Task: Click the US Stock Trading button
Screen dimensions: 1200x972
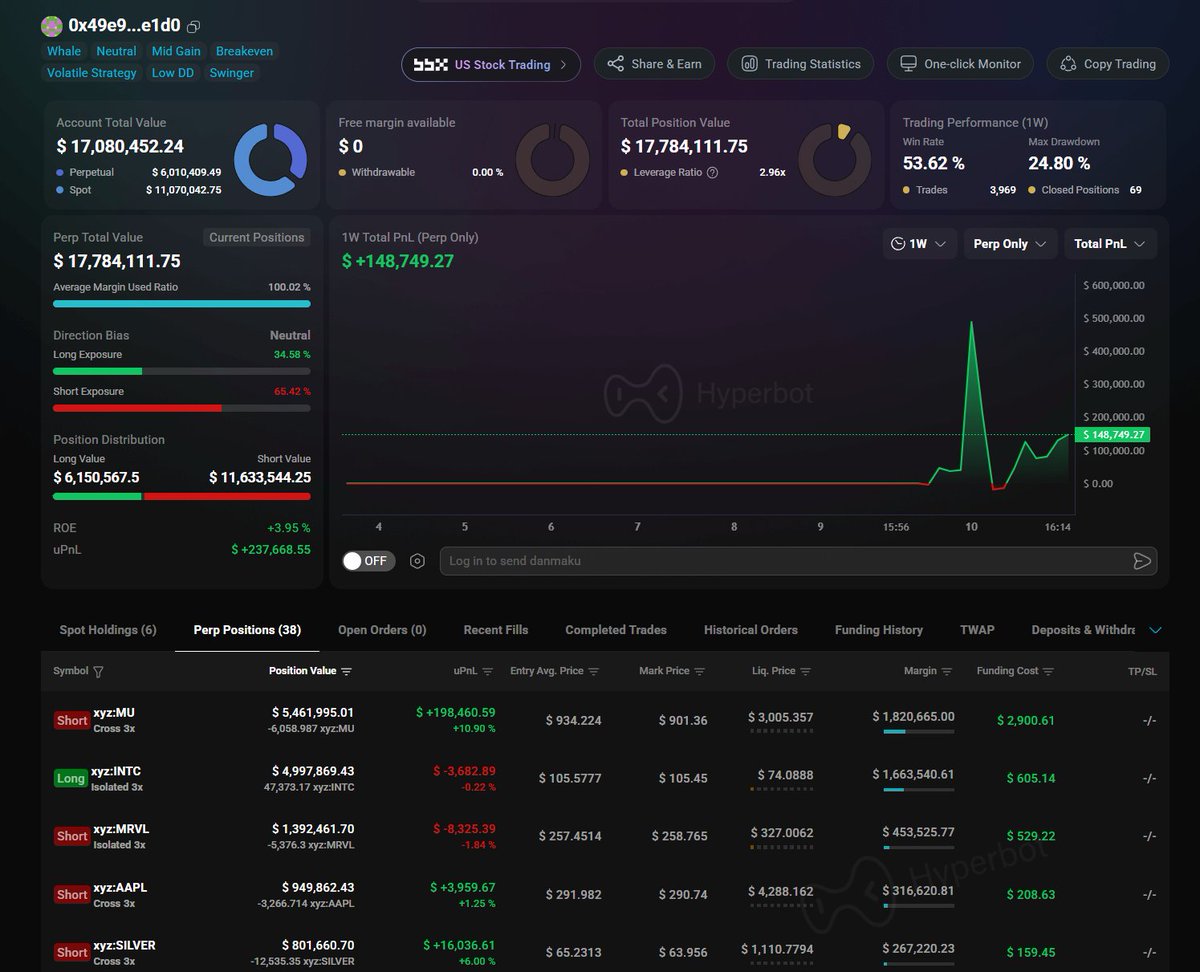Action: point(491,64)
